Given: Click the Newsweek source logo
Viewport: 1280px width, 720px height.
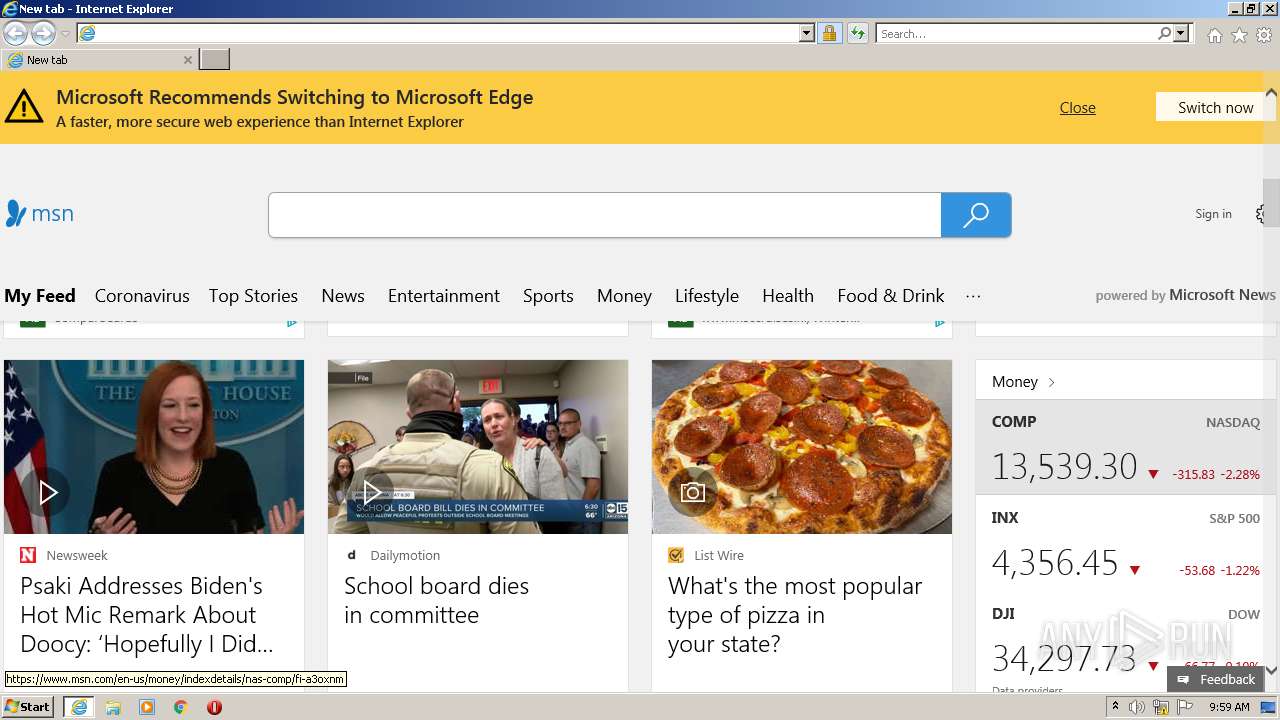Looking at the screenshot, I should click(x=28, y=555).
